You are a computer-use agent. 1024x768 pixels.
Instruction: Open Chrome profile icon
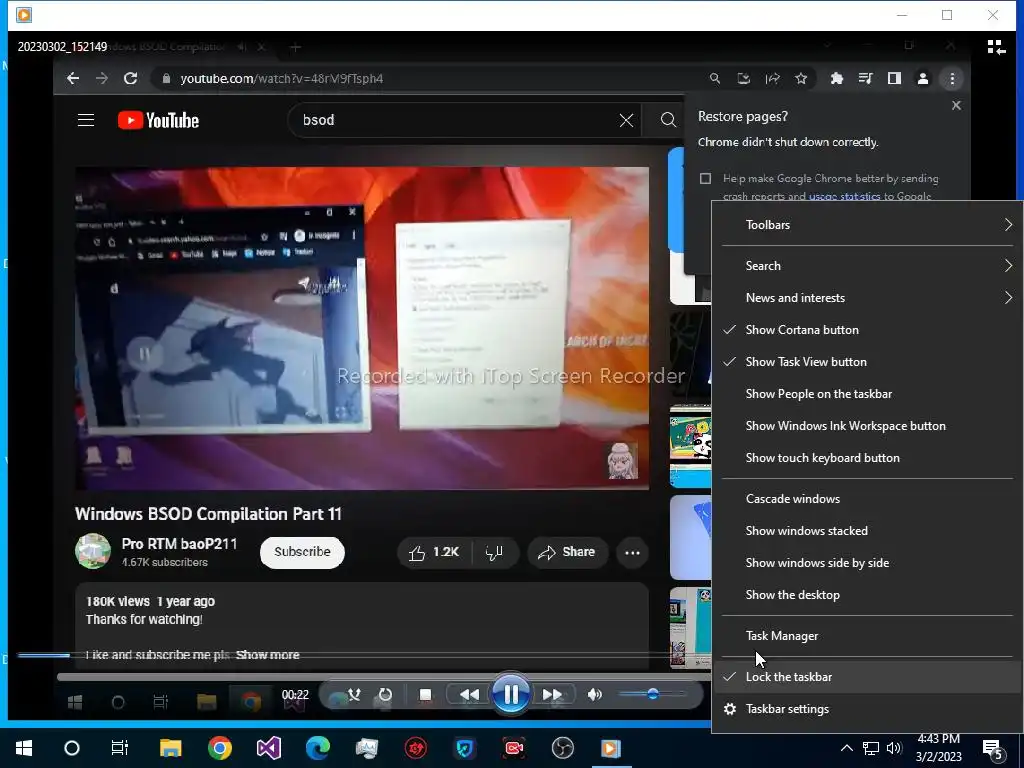(x=923, y=78)
